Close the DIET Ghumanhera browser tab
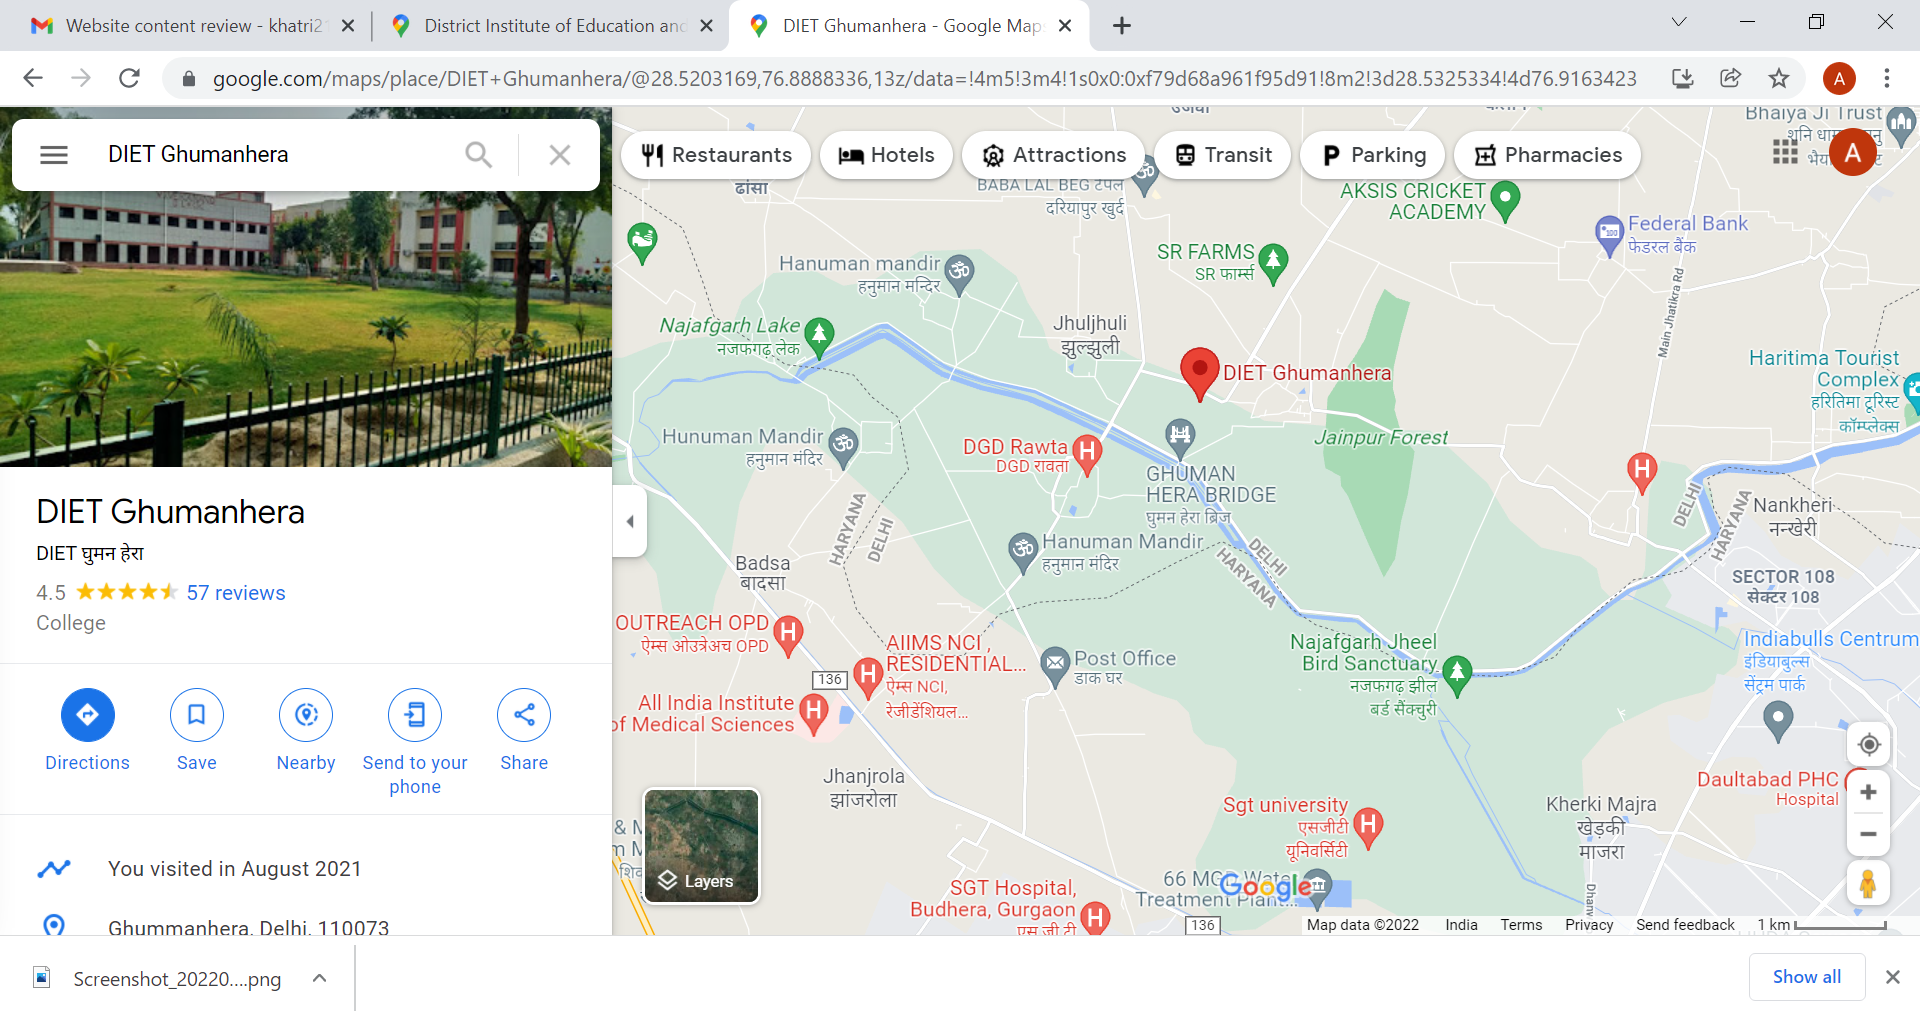 (1065, 26)
